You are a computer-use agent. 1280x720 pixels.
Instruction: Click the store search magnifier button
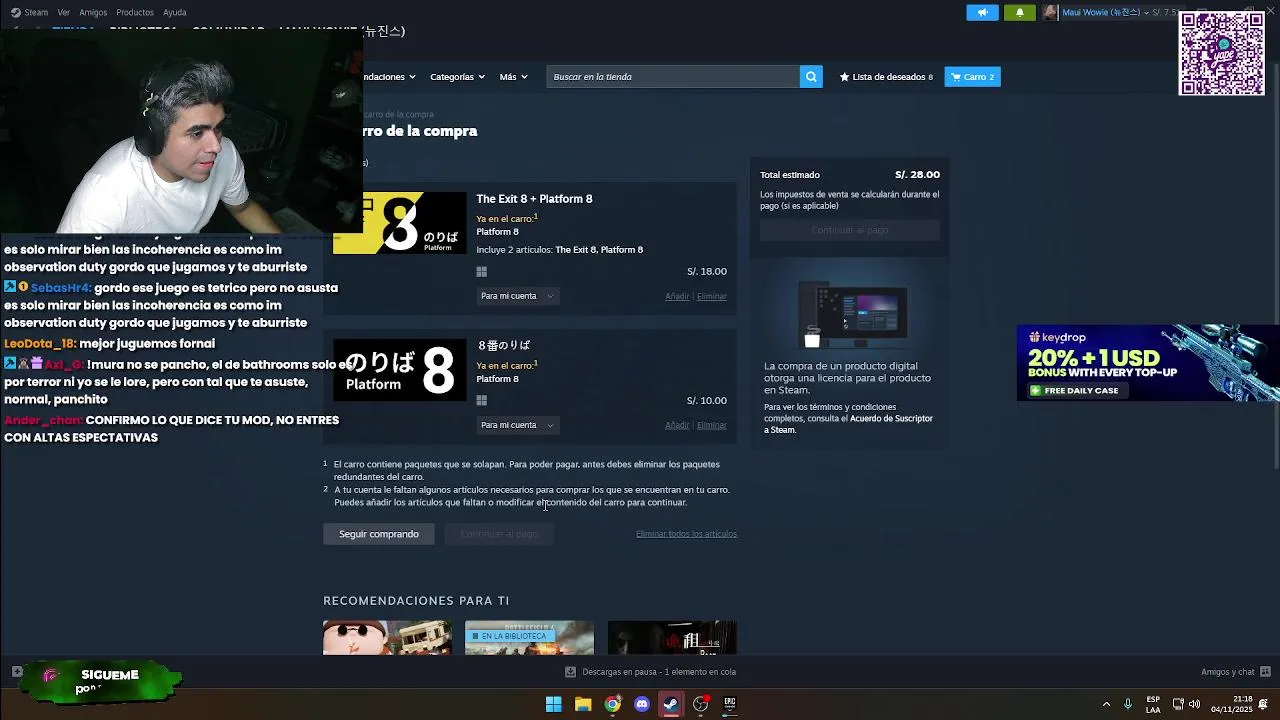[x=811, y=77]
